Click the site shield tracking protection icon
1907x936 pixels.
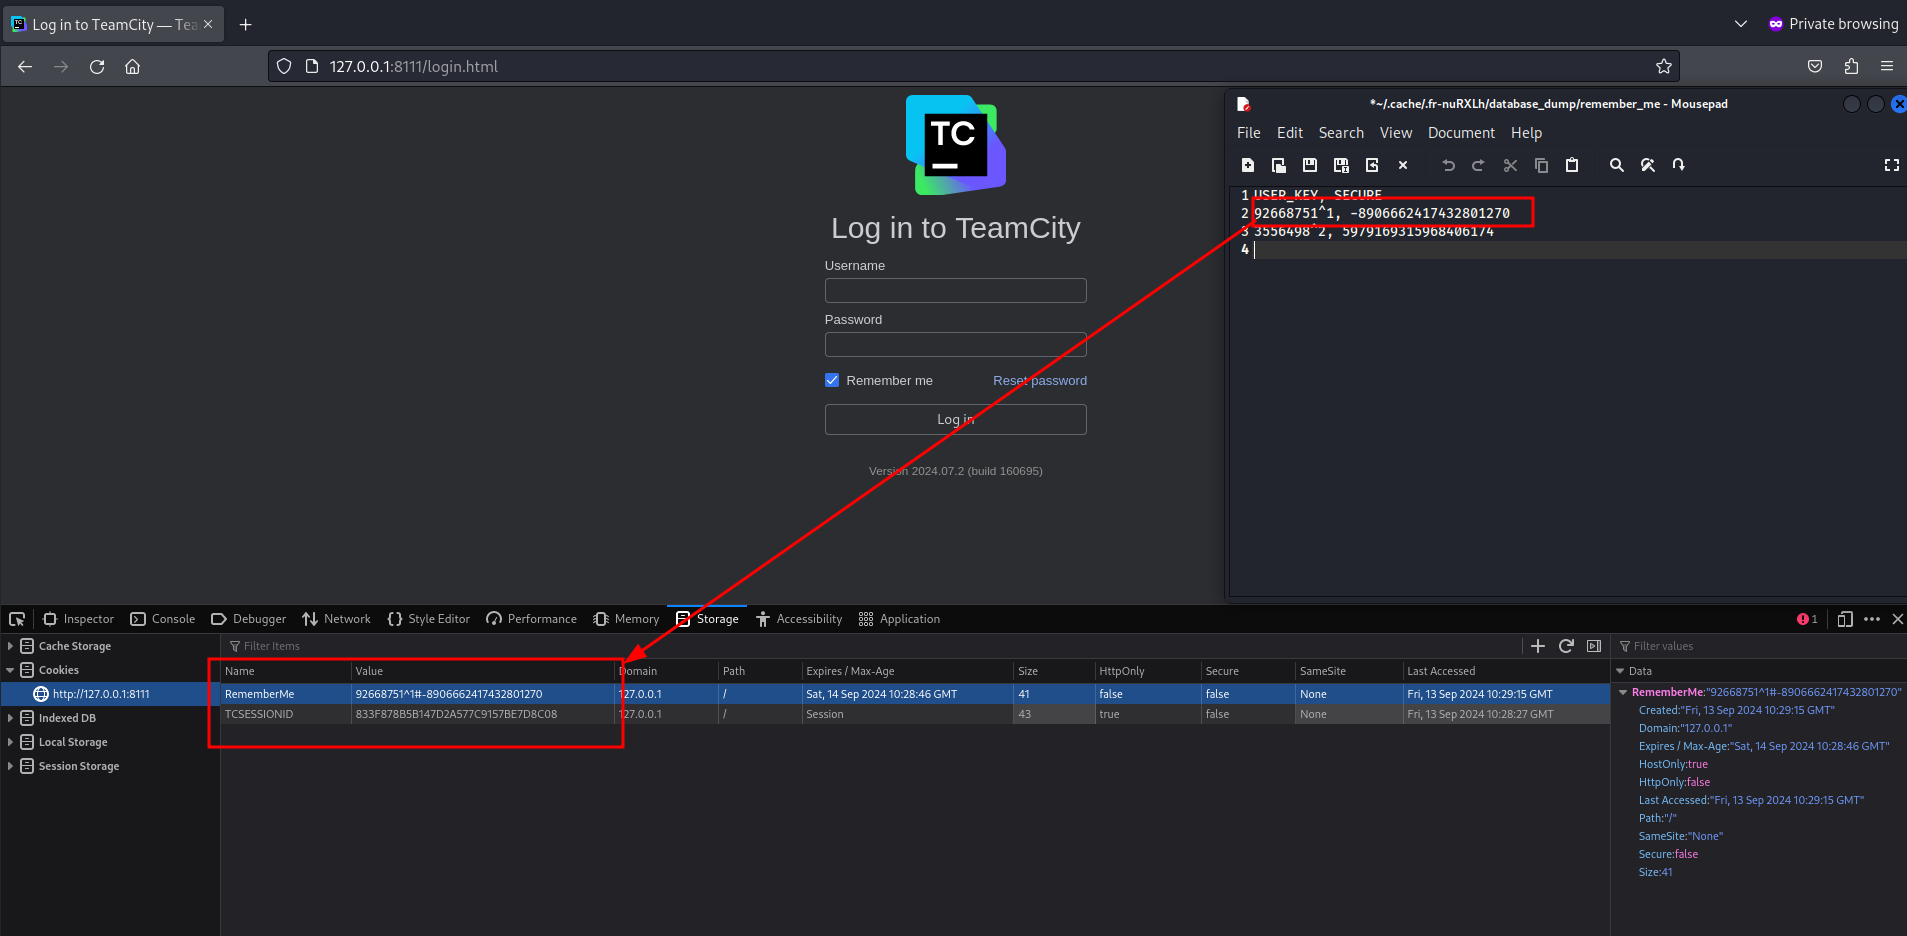[284, 67]
